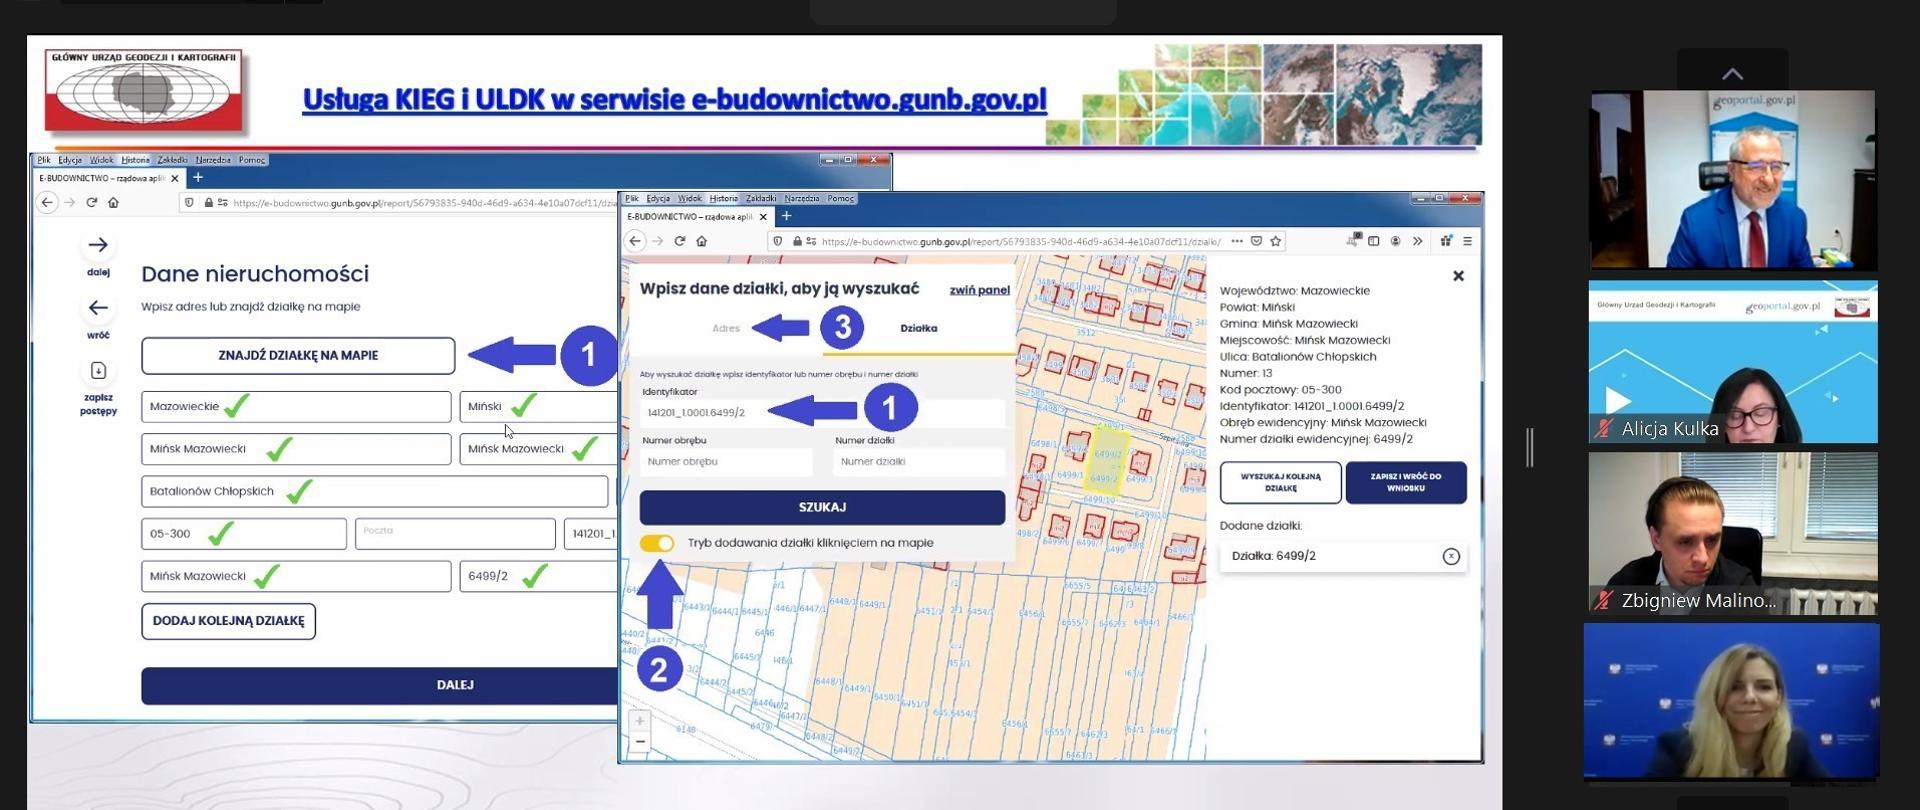Click the Poczta input field

(455, 534)
